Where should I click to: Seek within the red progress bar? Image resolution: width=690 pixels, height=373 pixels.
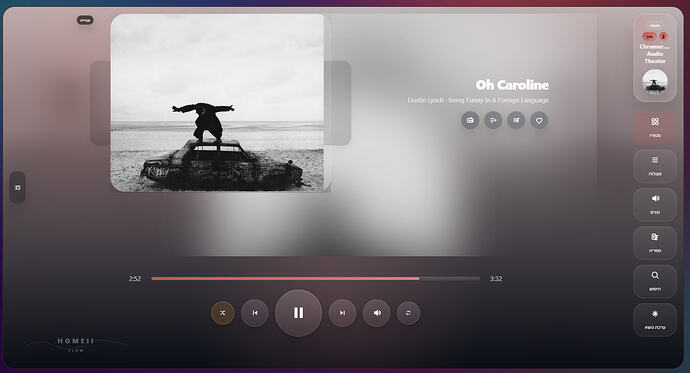click(316, 278)
